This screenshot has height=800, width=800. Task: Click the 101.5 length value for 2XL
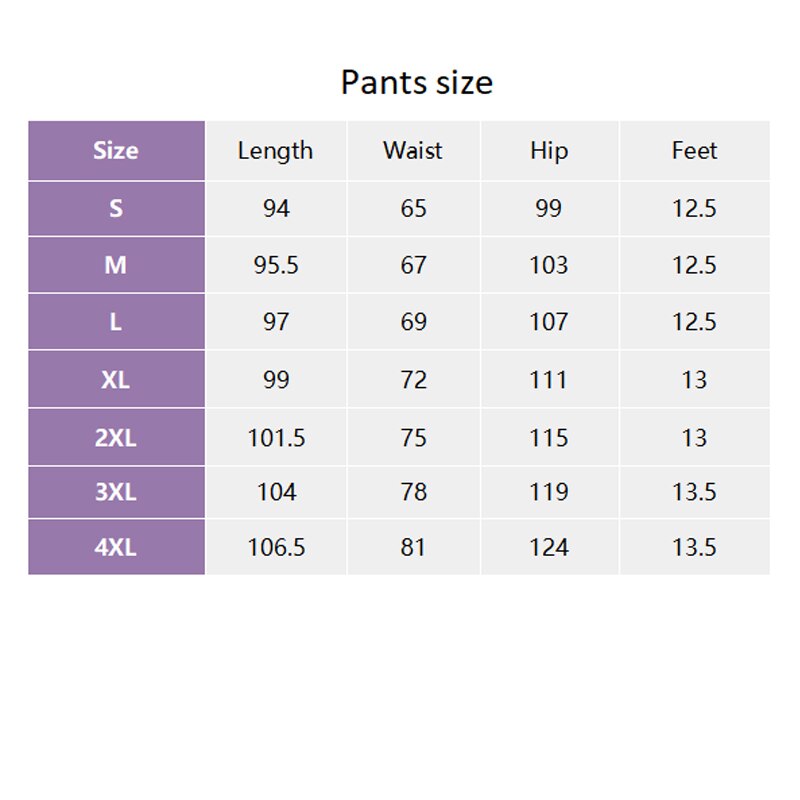pyautogui.click(x=276, y=437)
